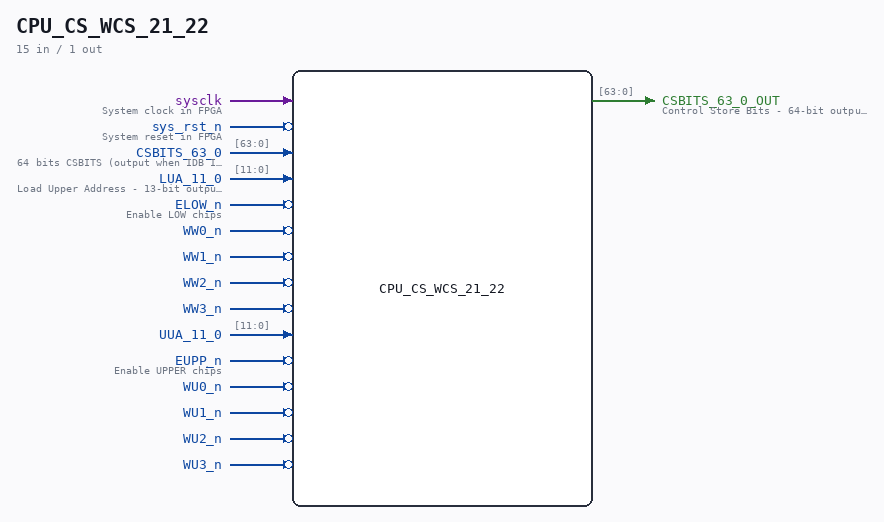Click the CSBITS_63_0 input port label
Screen dimensions: 884x522
point(179,153)
